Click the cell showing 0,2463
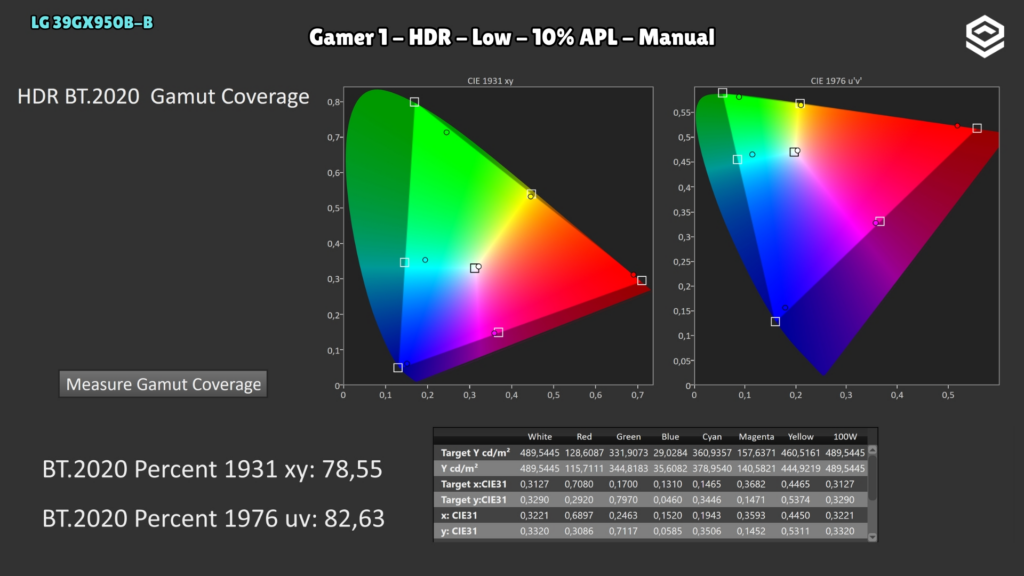 (623, 515)
